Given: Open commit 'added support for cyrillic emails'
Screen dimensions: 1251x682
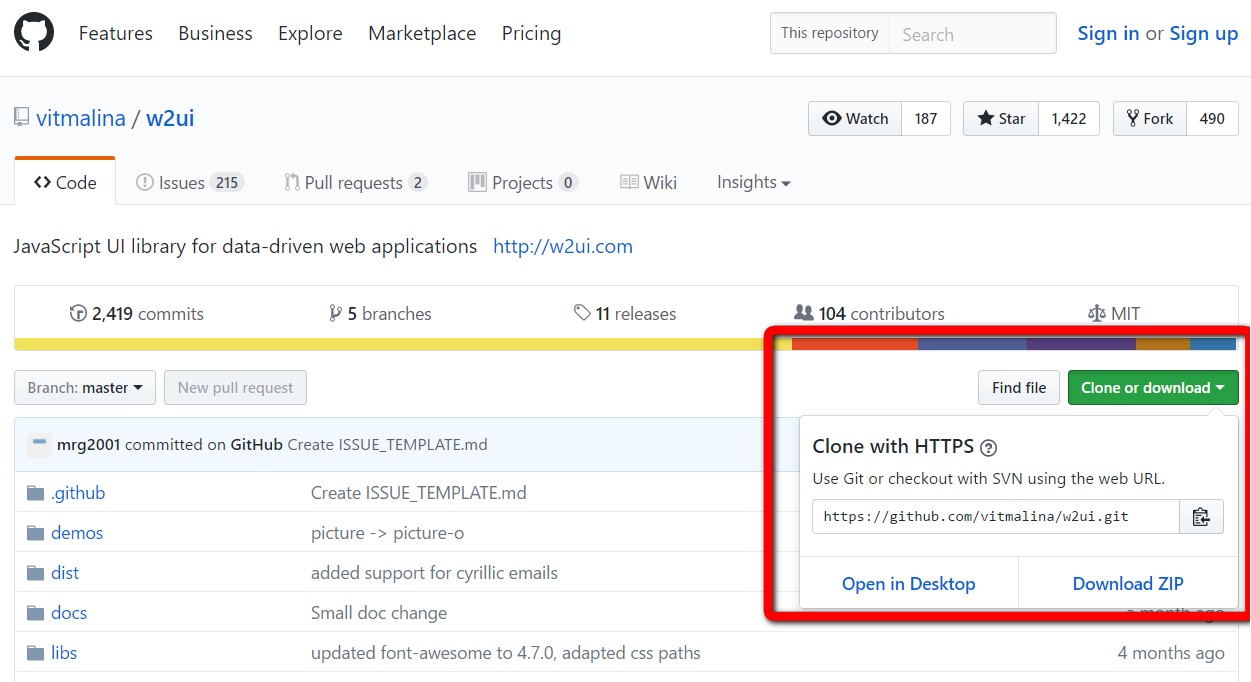Looking at the screenshot, I should (434, 573).
